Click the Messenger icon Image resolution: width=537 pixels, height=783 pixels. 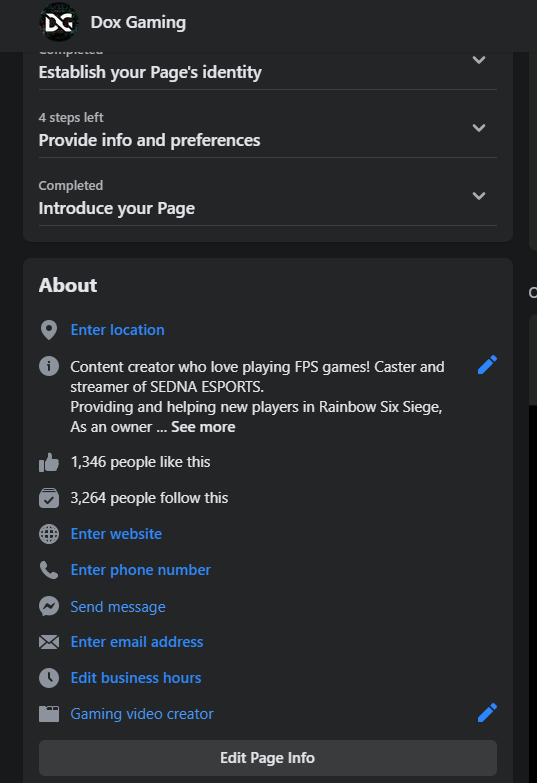coord(49,606)
